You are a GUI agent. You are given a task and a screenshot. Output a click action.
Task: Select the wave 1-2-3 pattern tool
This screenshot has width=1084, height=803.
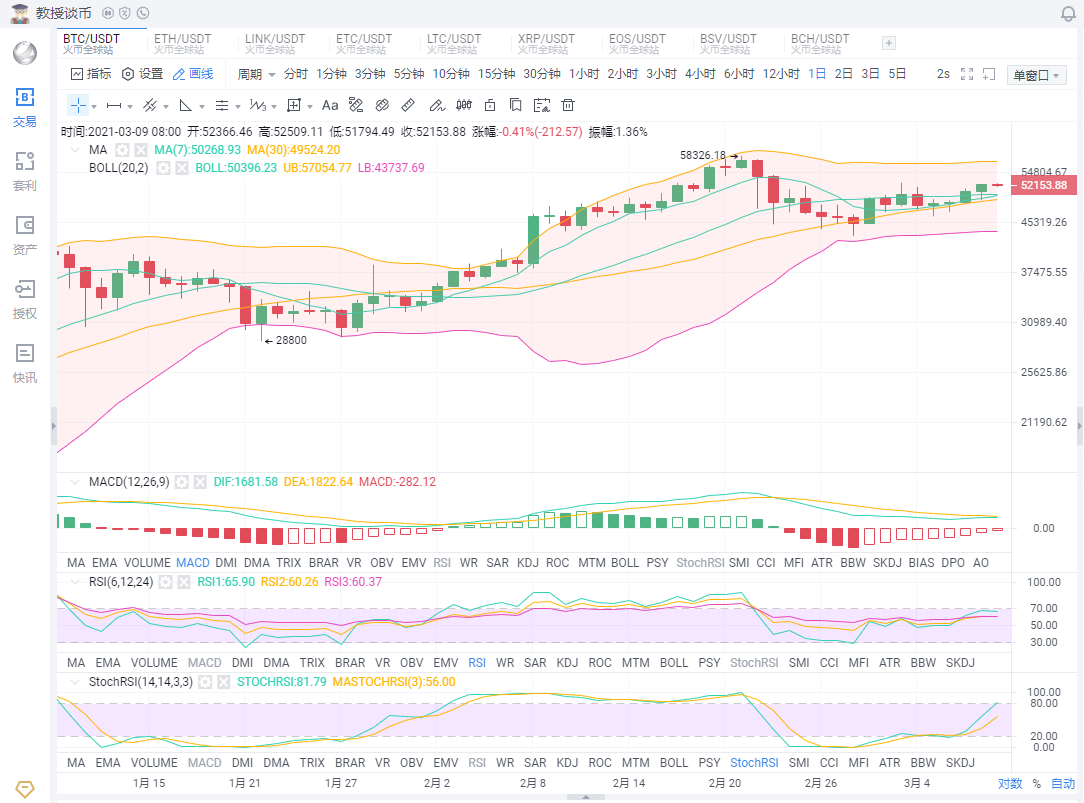pyautogui.click(x=258, y=106)
